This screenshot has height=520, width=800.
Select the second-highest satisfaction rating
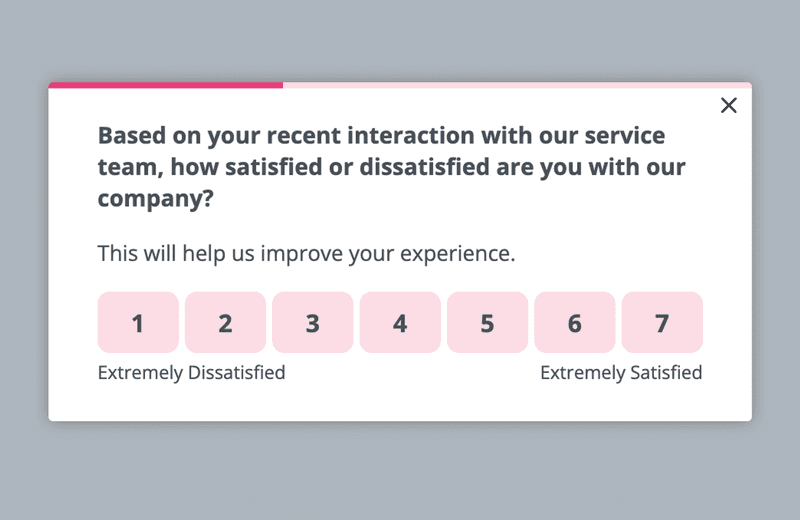click(x=575, y=323)
